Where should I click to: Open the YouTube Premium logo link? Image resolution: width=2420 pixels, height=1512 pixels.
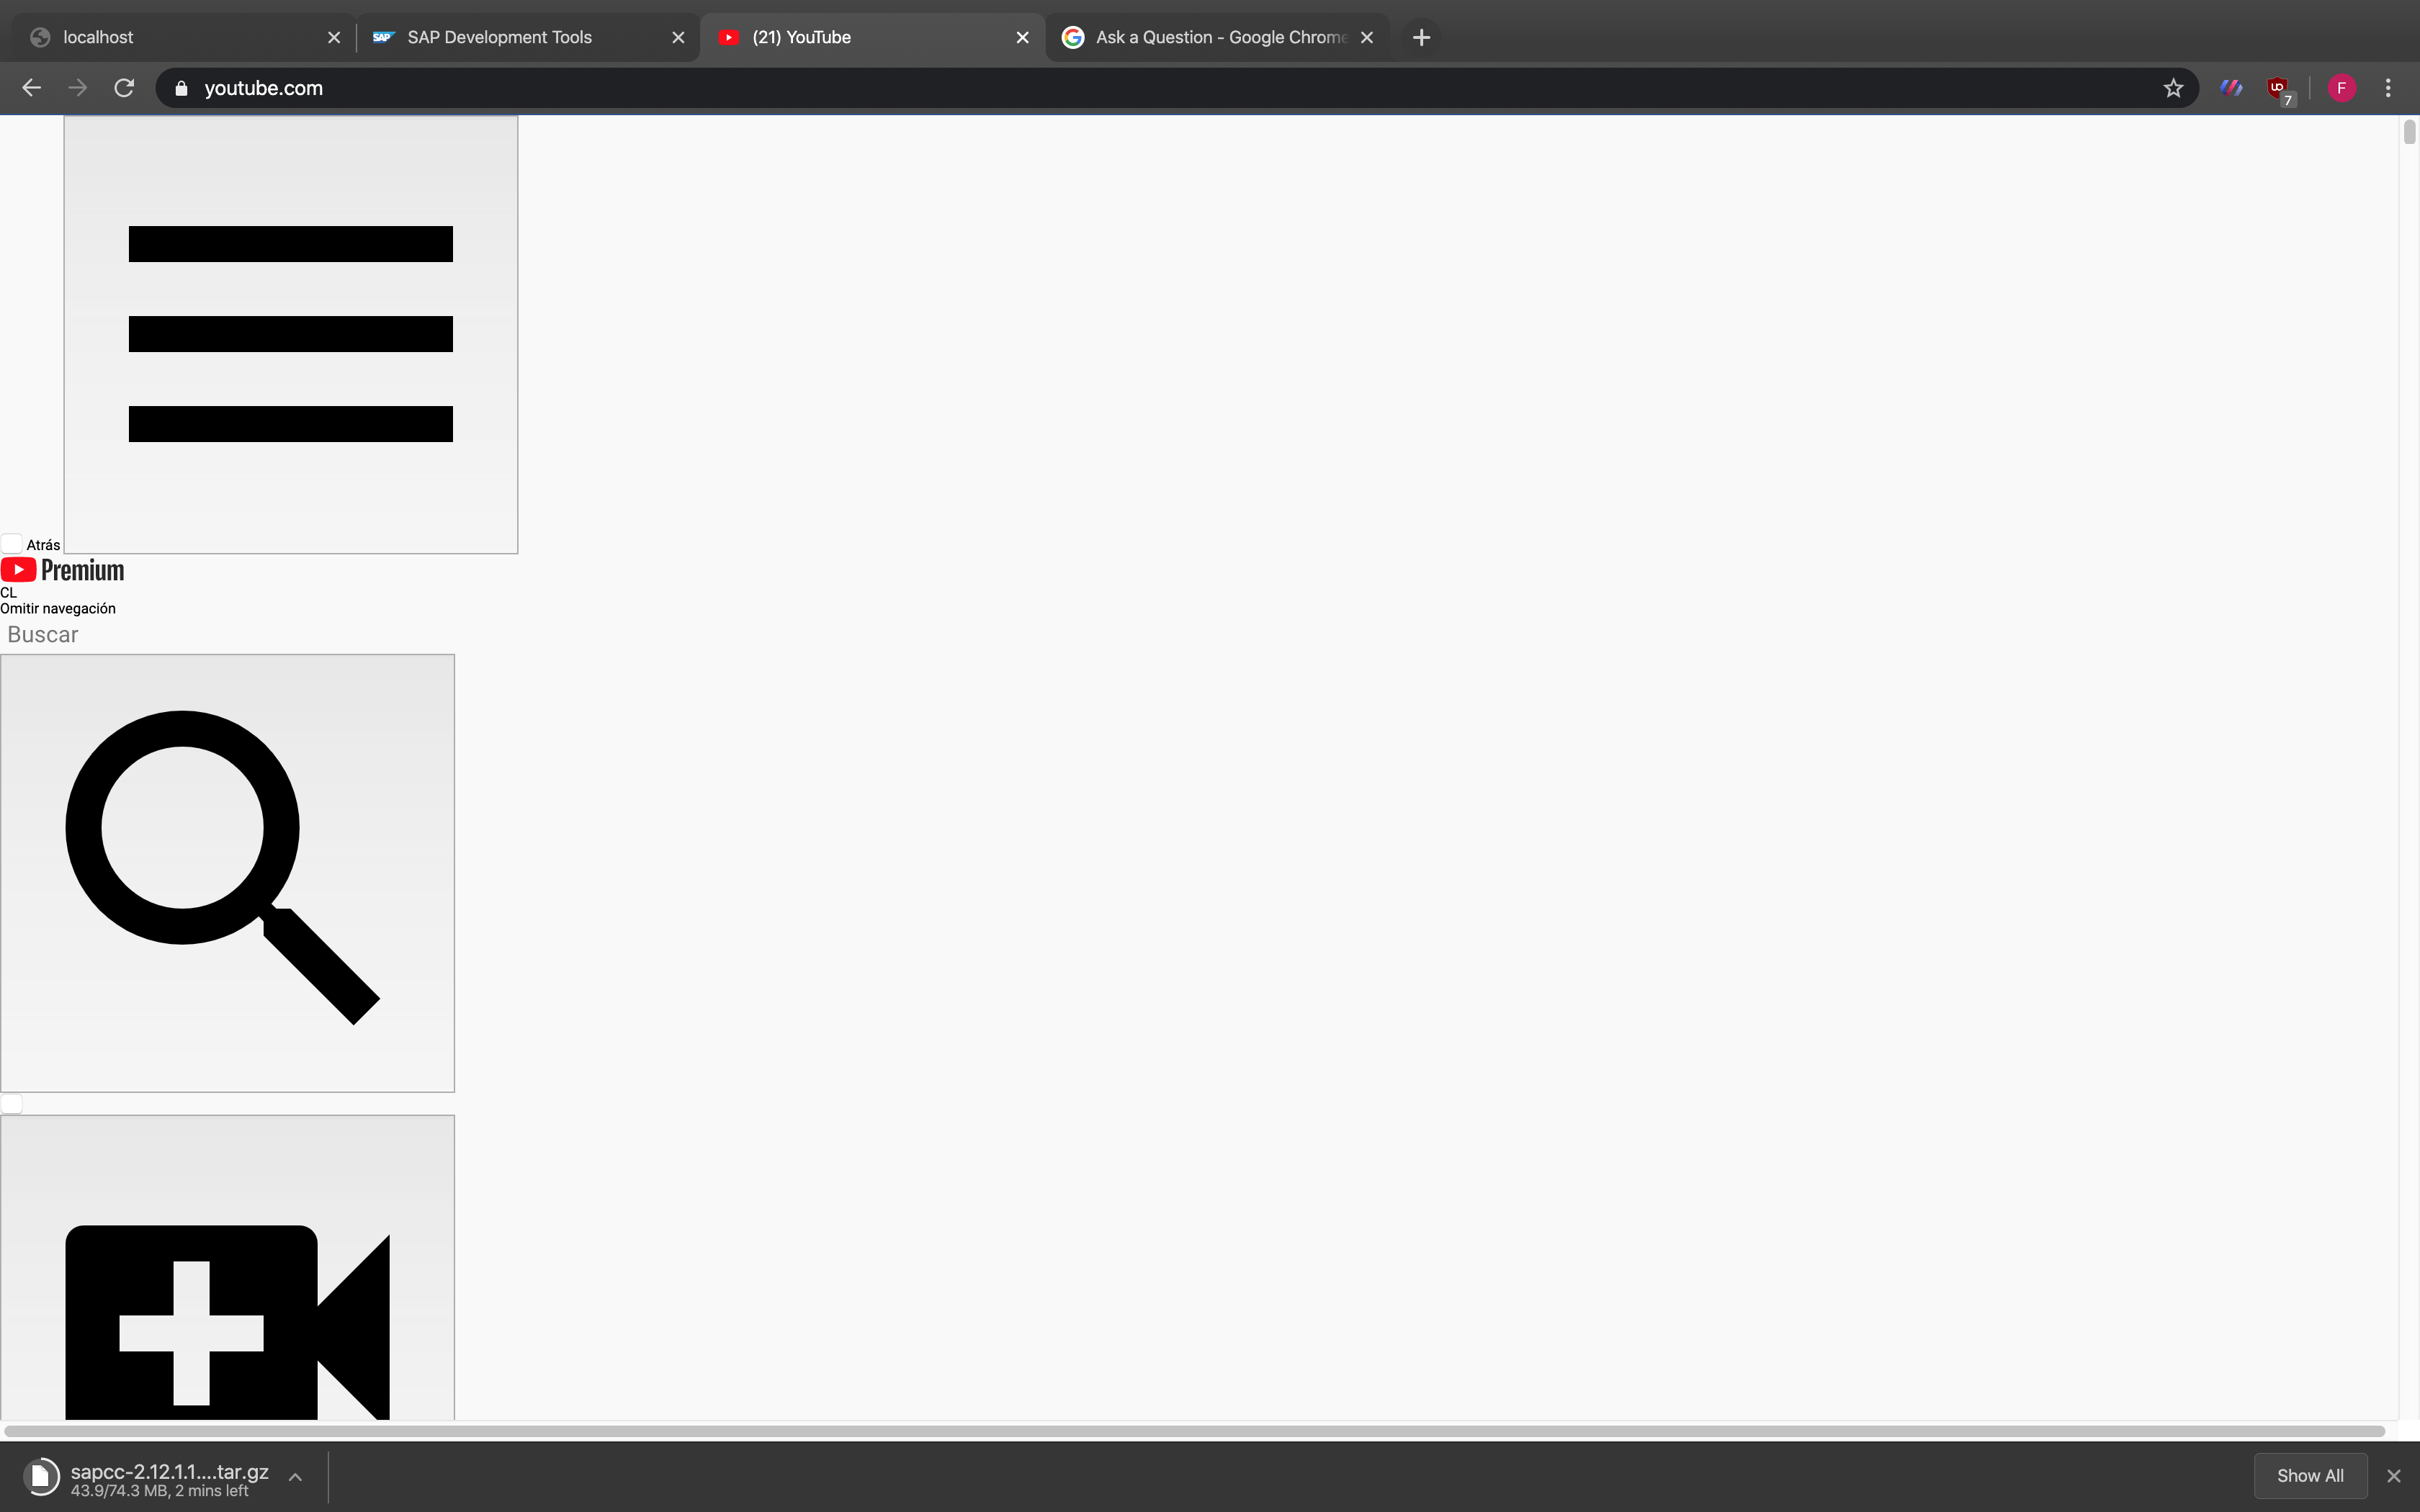[x=63, y=570]
